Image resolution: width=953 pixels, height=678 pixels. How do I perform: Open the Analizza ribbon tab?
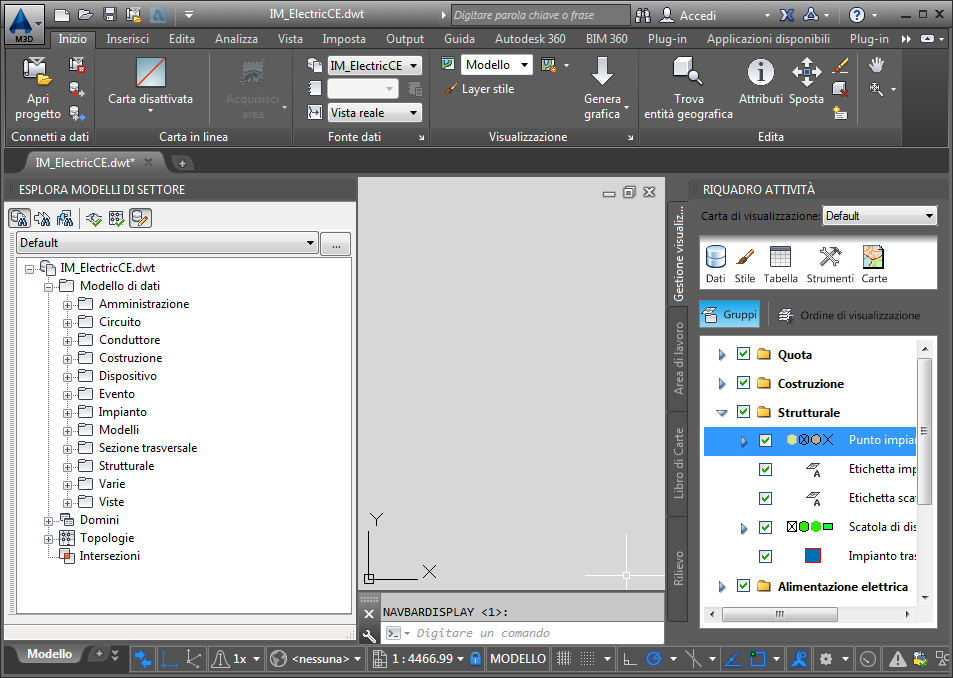click(x=236, y=39)
